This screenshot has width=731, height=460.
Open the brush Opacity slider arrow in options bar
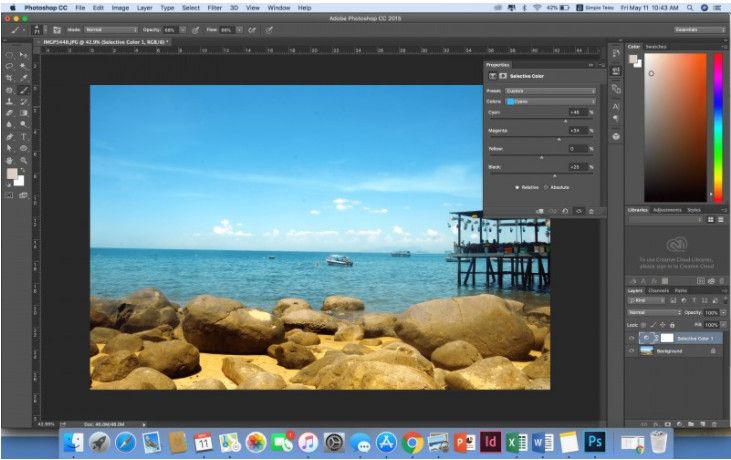(x=183, y=30)
